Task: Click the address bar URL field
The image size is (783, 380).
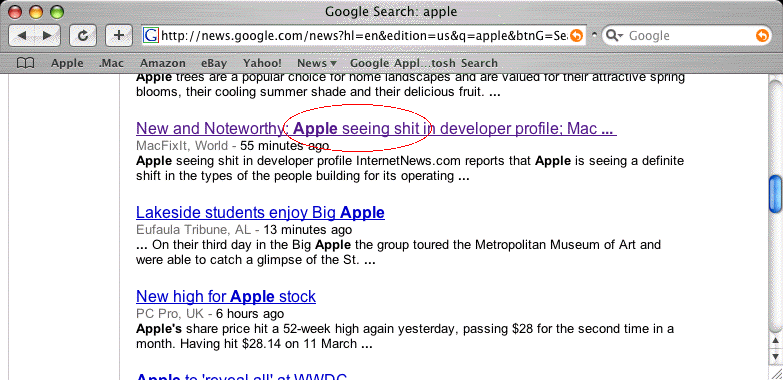Action: pos(364,35)
